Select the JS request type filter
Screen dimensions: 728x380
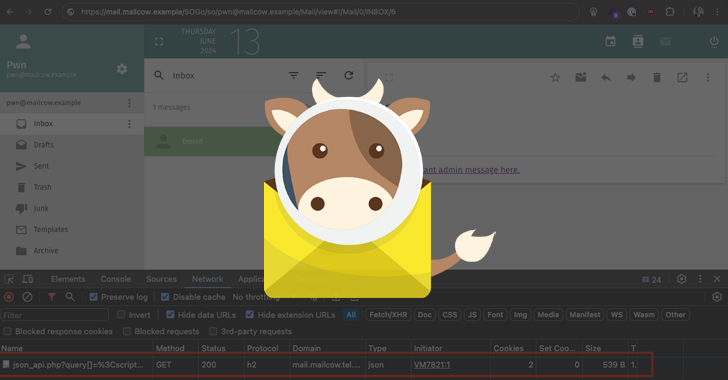pos(472,314)
